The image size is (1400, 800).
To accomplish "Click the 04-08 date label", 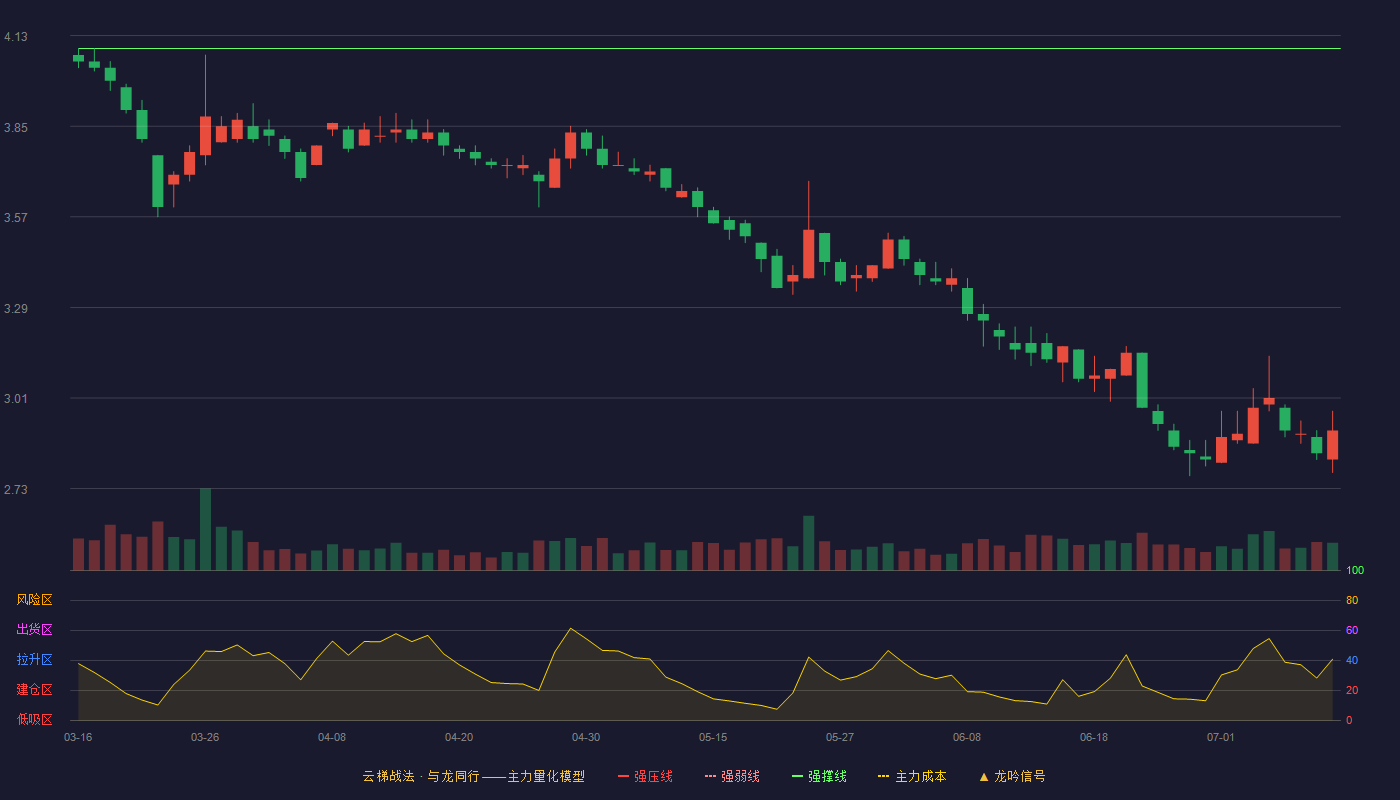I will [332, 737].
